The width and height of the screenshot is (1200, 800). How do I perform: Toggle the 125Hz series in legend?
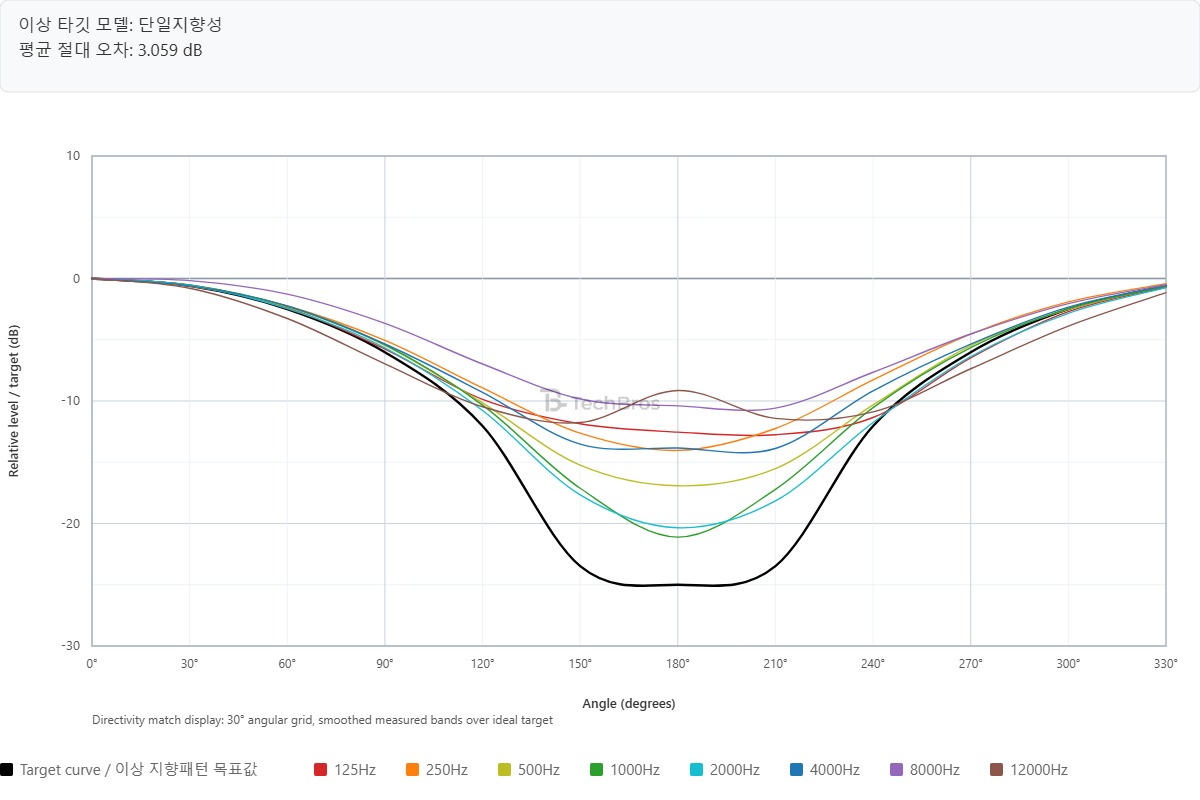[345, 769]
